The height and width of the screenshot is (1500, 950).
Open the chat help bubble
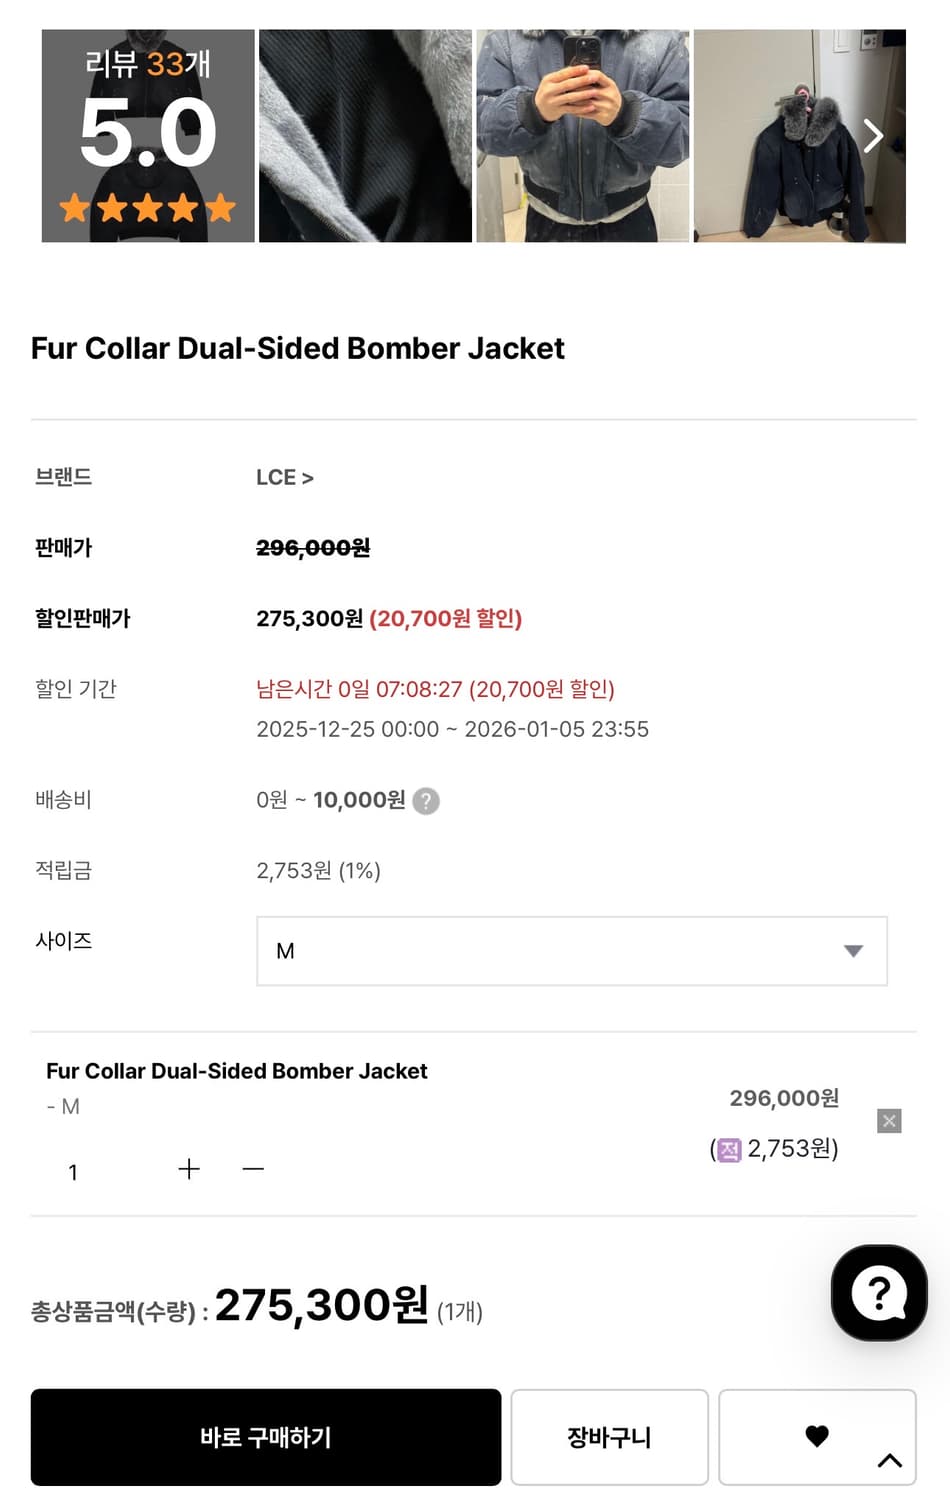point(879,1293)
